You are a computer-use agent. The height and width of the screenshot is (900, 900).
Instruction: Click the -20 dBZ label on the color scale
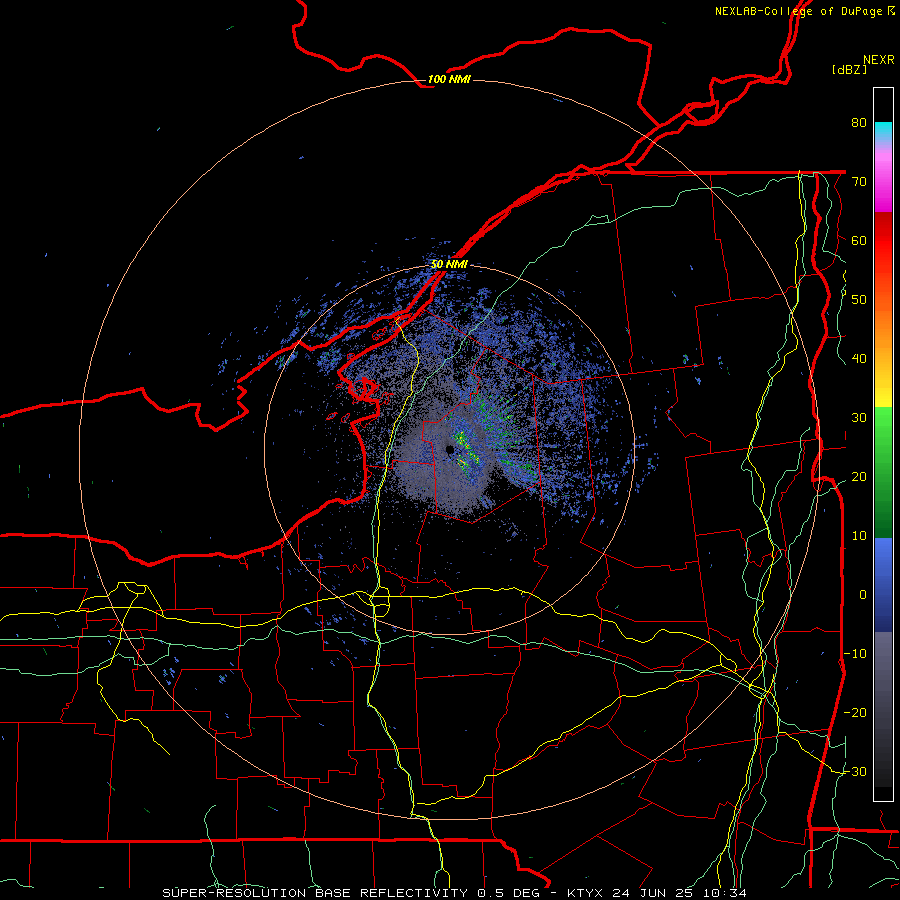[x=855, y=712]
